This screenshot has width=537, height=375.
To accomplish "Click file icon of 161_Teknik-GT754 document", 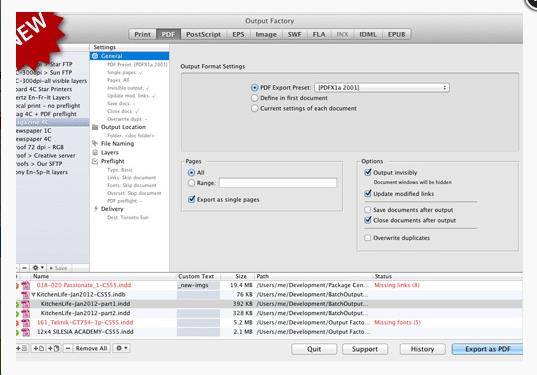I will (26, 322).
